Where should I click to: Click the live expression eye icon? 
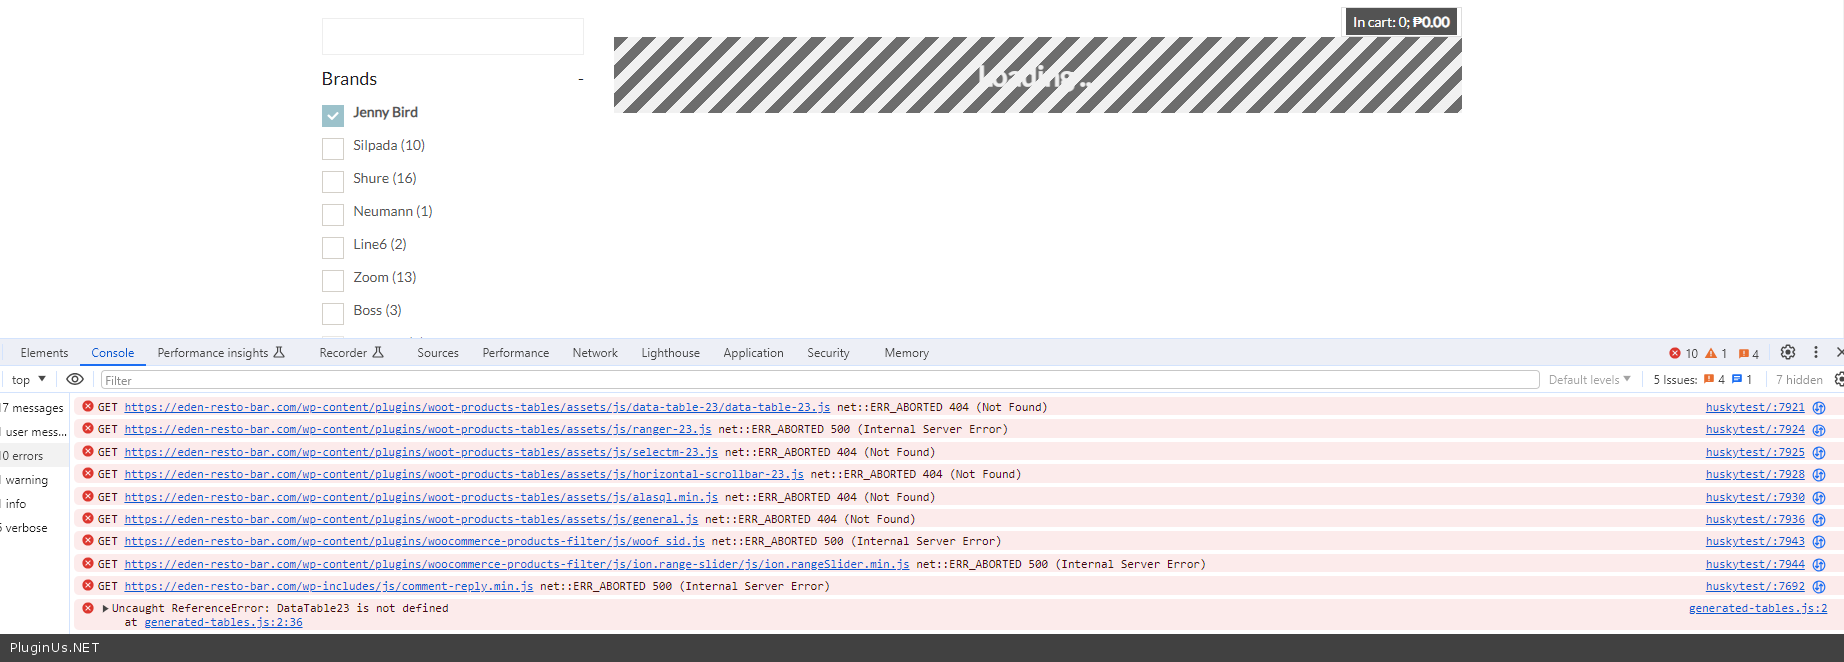click(x=75, y=380)
